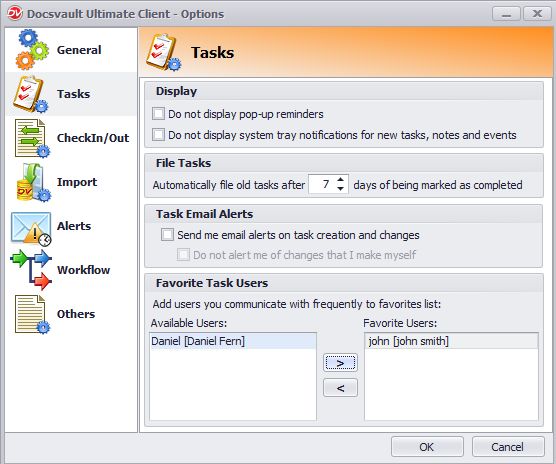Click the days value field showing 7
Viewport: 556px width, 464px height.
[323, 184]
